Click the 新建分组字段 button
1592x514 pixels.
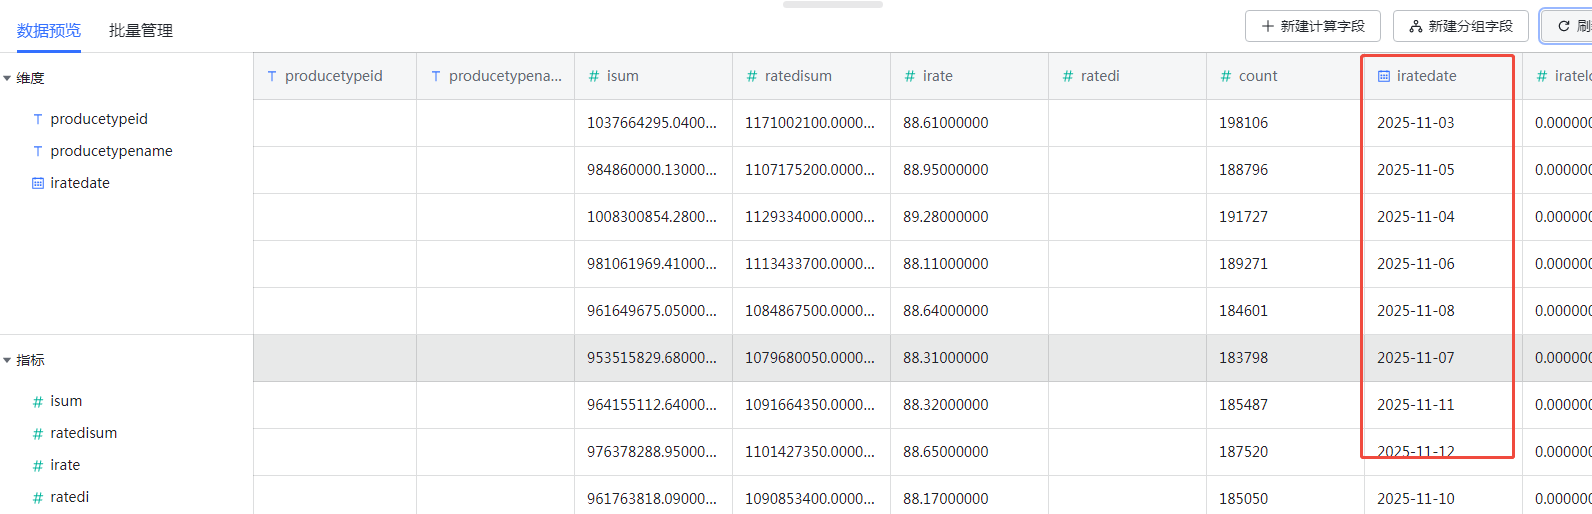[1460, 26]
